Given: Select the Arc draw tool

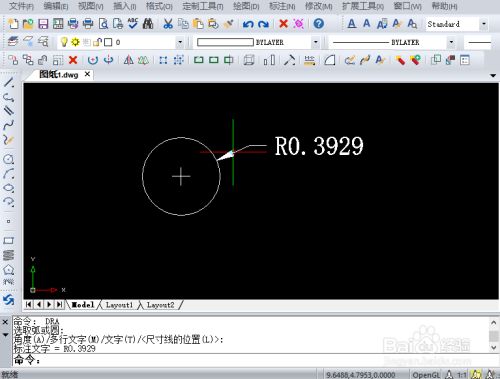Looking at the screenshot, I should pos(8,173).
